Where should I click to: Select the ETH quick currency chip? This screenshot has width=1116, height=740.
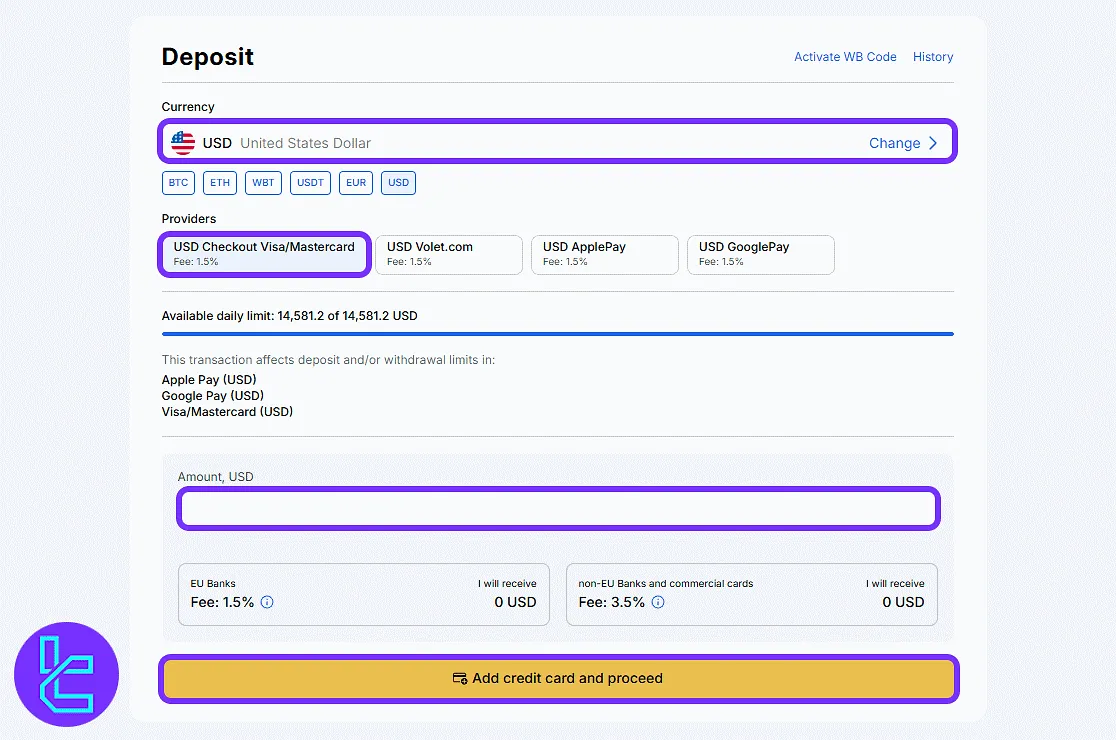click(x=220, y=183)
